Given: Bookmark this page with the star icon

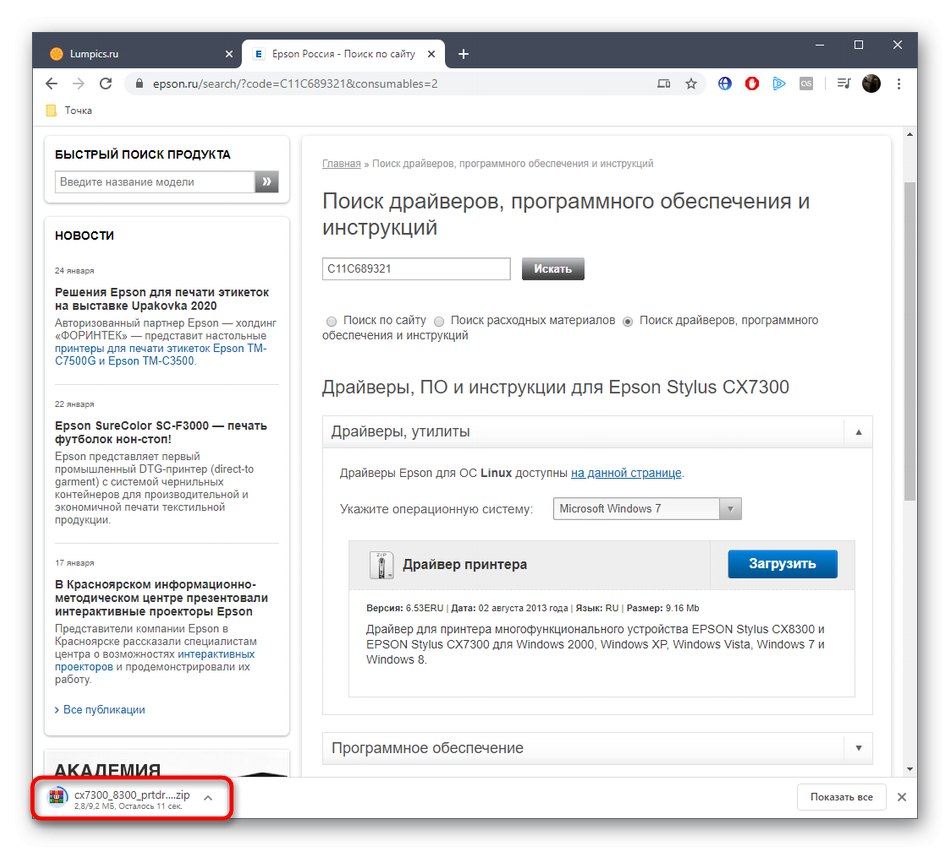Looking at the screenshot, I should tap(691, 84).
